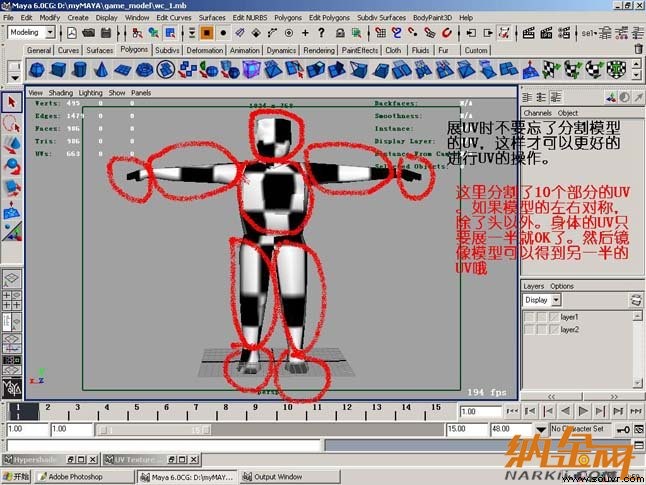The height and width of the screenshot is (485, 646).
Task: Switch to the Rendering shelf tab
Action: click(319, 50)
